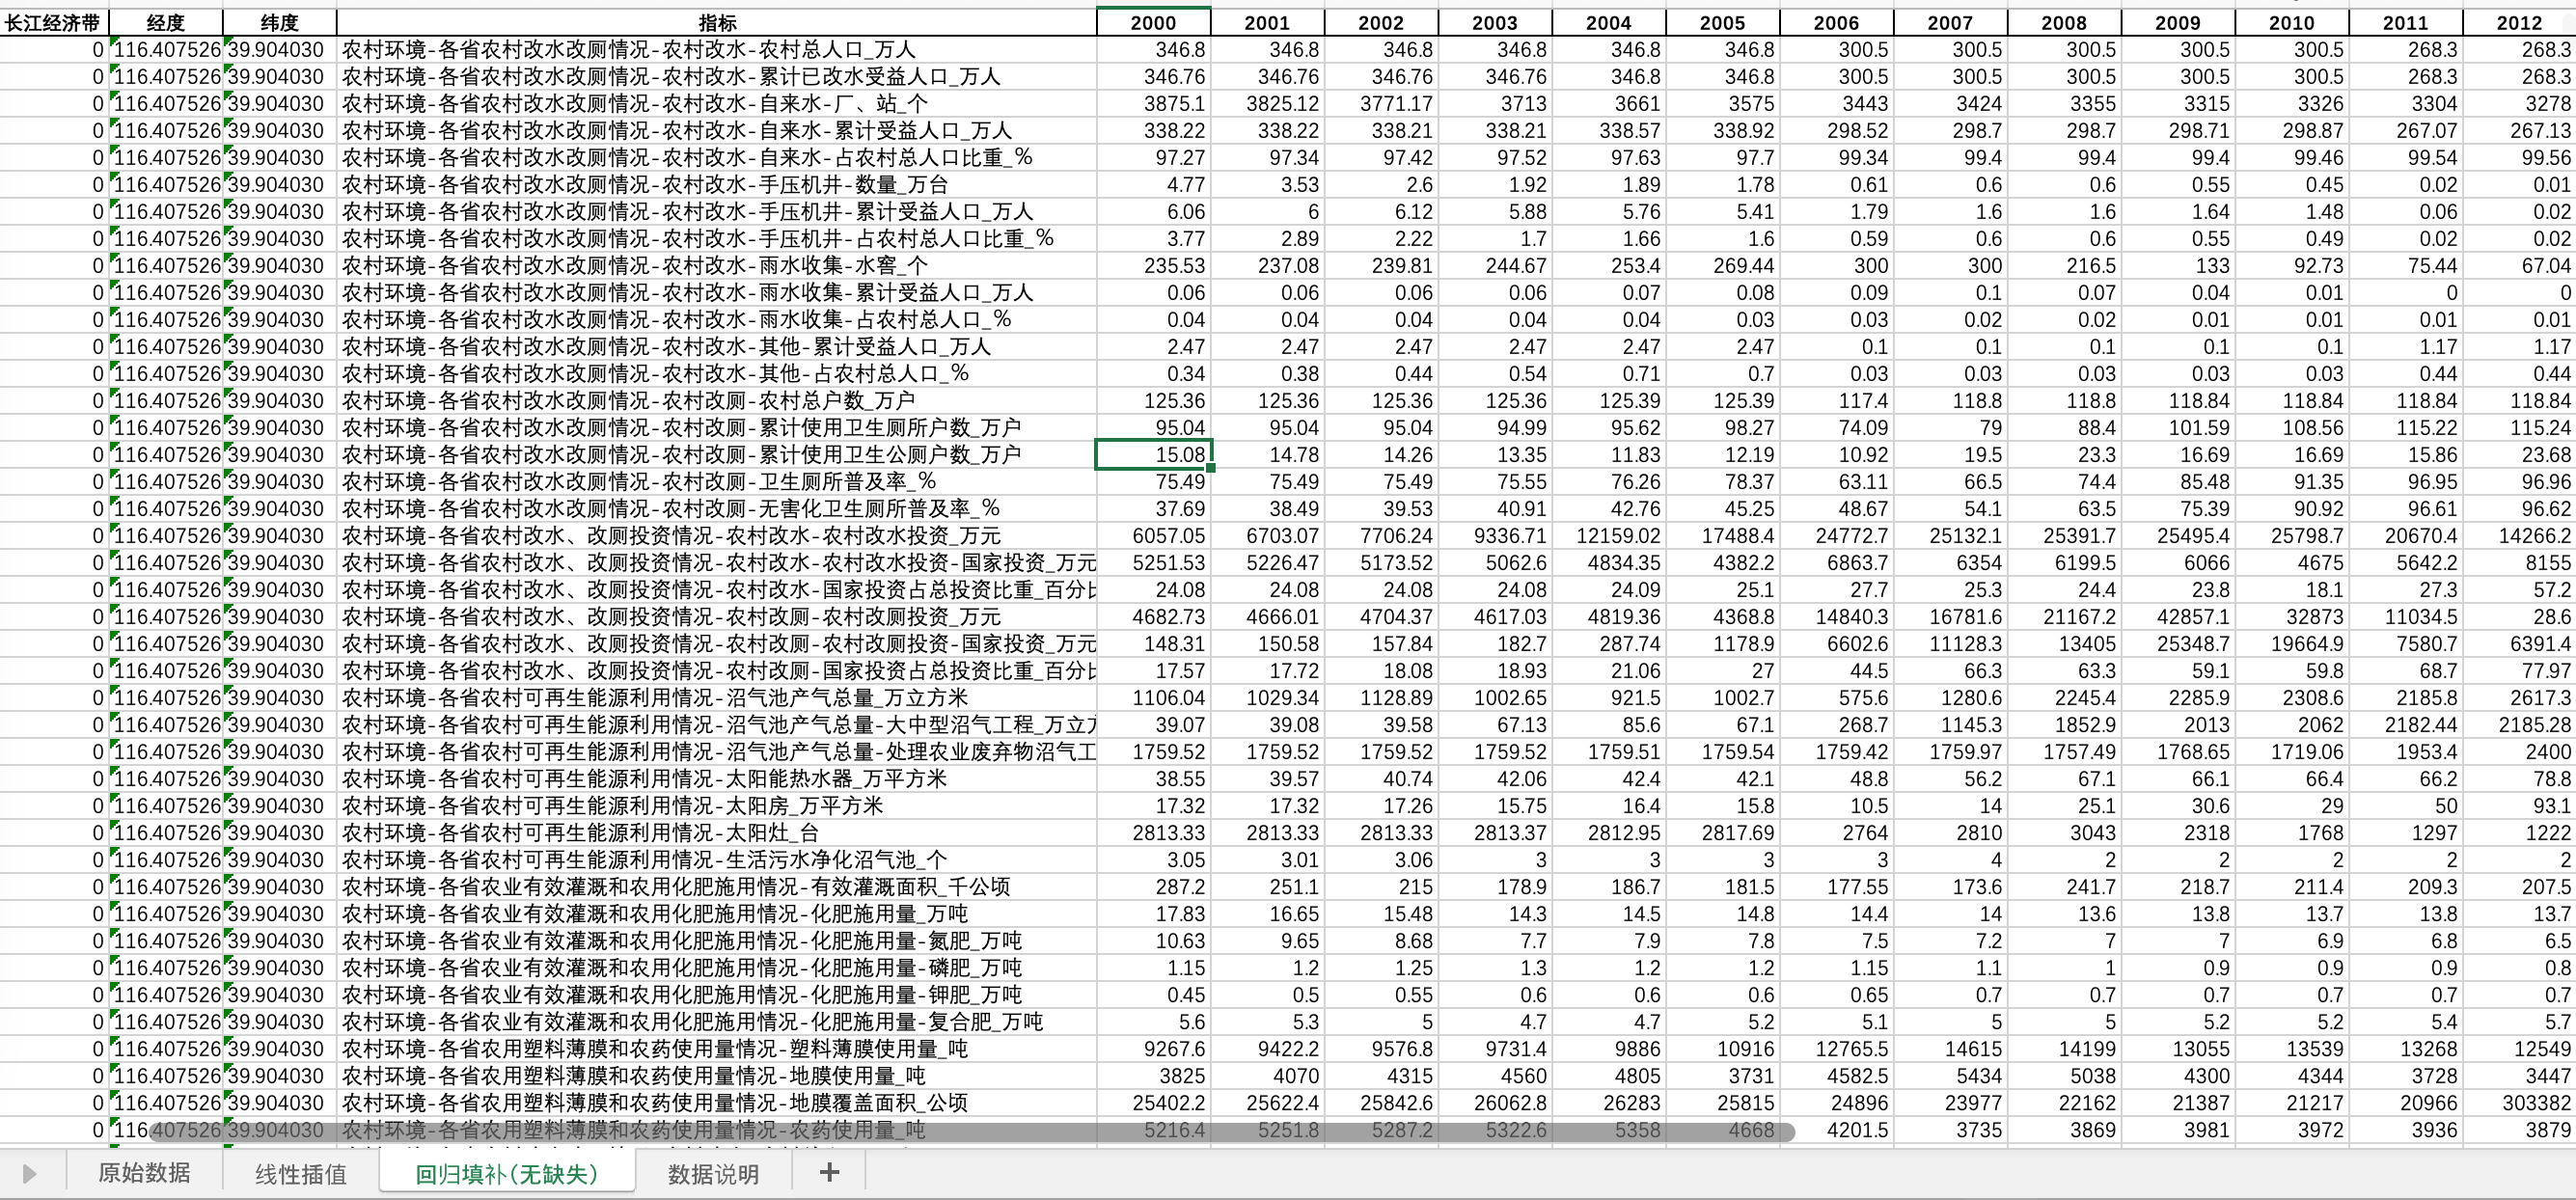This screenshot has height=1200, width=2576.
Task: Select the 数据说明 sheet tab
Action: (713, 1173)
